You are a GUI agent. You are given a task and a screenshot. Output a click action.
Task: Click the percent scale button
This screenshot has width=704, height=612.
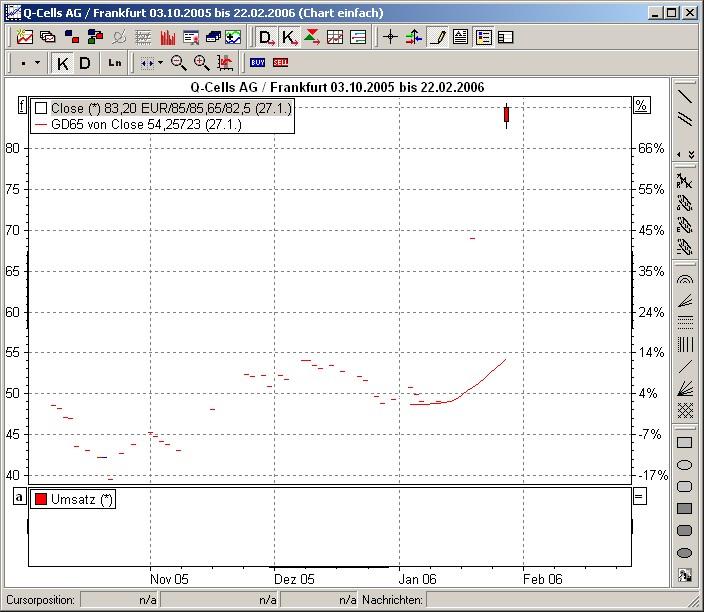641,106
